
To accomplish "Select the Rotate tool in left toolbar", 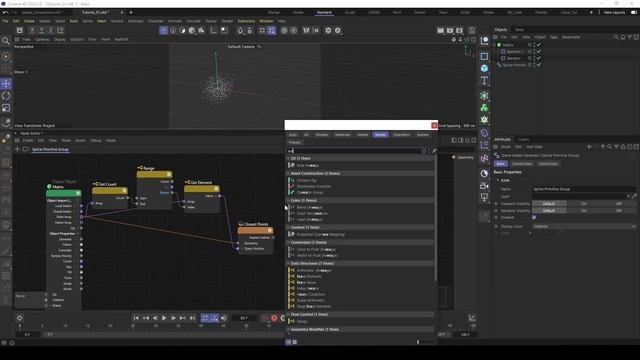I will coord(6,96).
